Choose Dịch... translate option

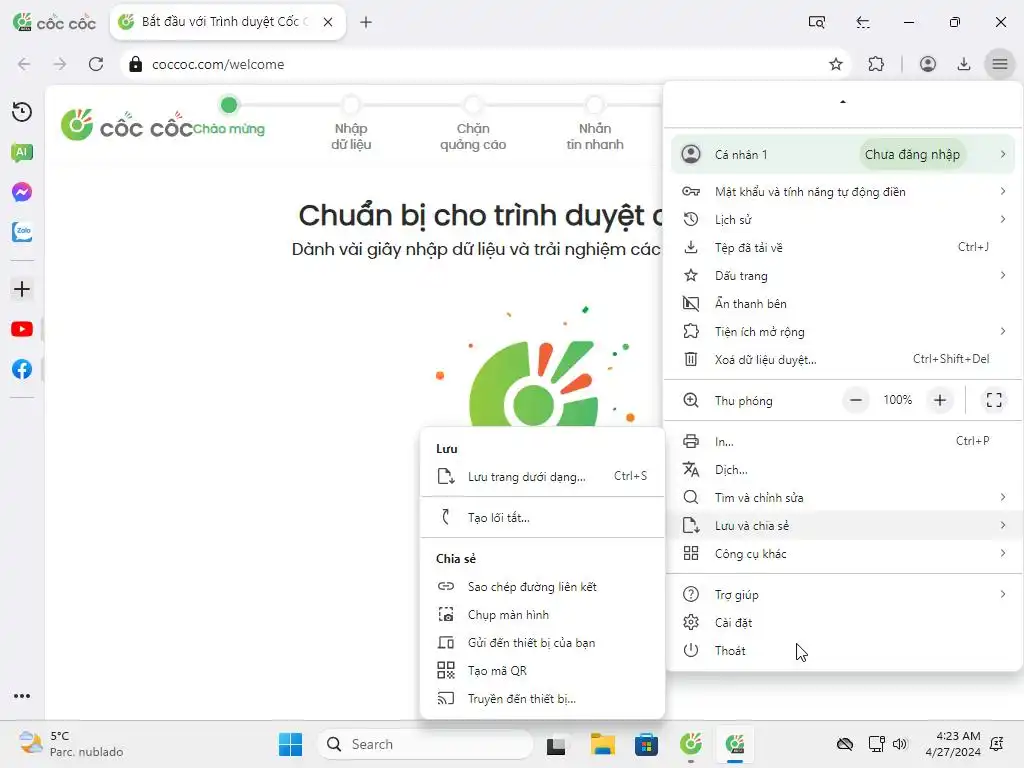click(843, 470)
